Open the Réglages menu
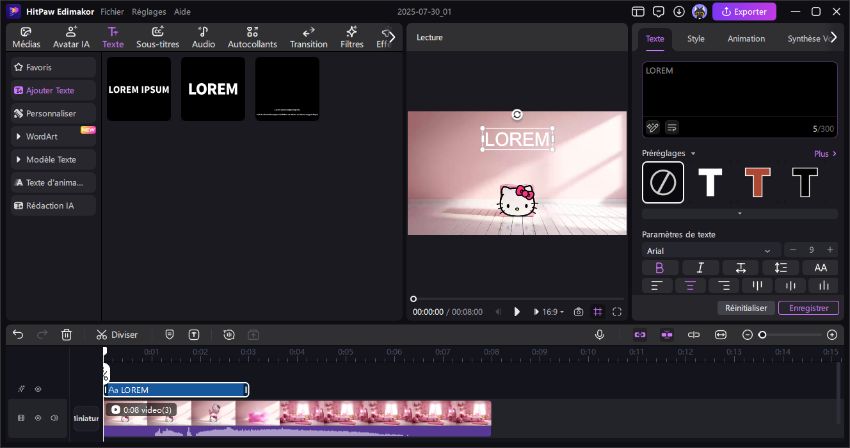 point(149,11)
